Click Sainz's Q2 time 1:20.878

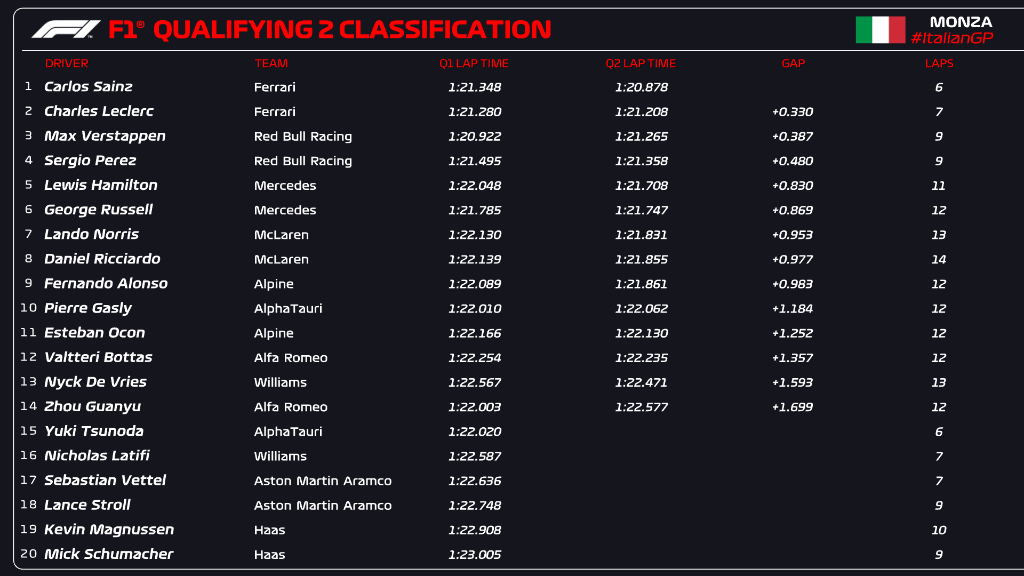(x=641, y=87)
